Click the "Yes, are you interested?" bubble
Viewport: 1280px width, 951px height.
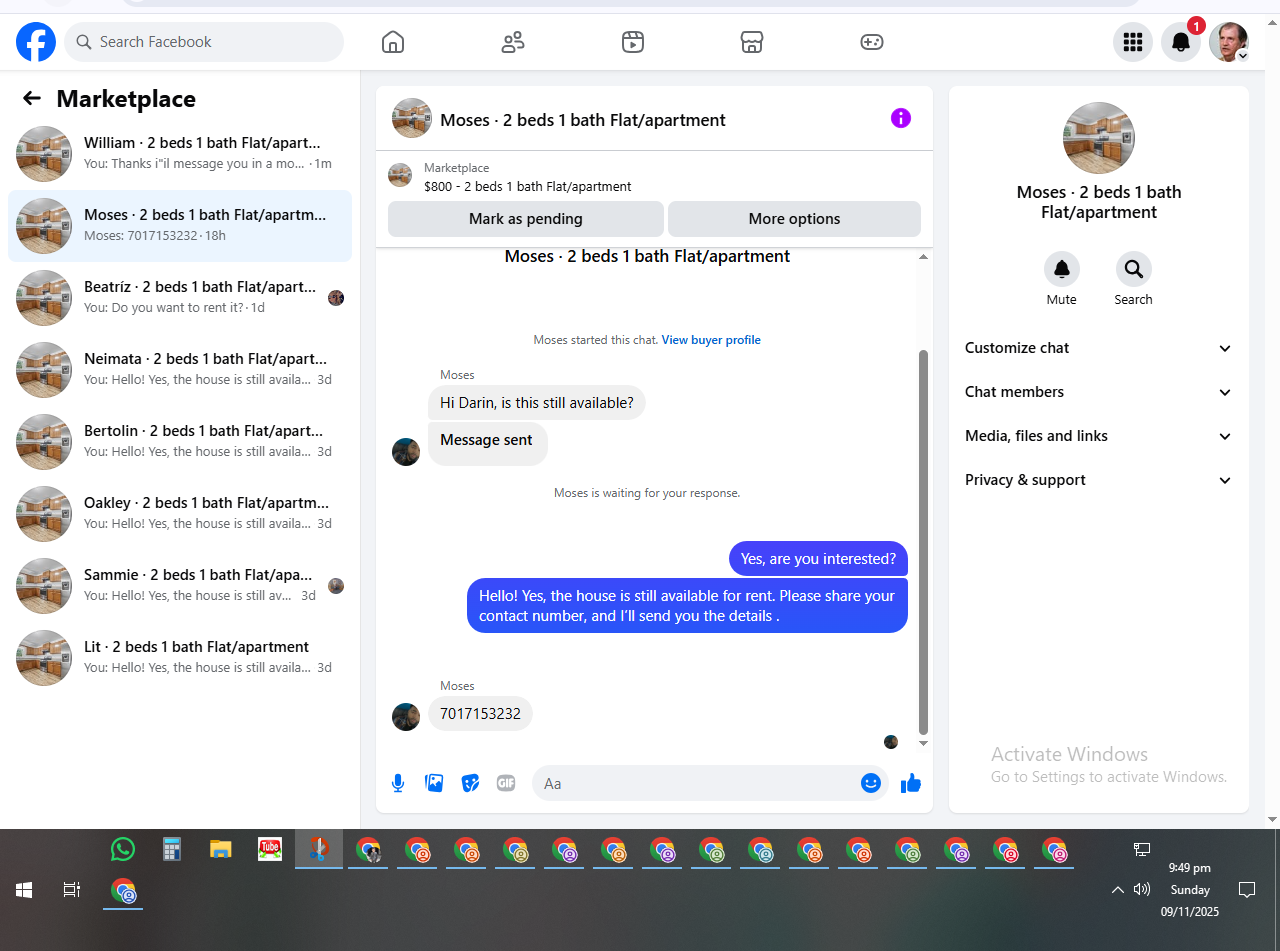(818, 559)
